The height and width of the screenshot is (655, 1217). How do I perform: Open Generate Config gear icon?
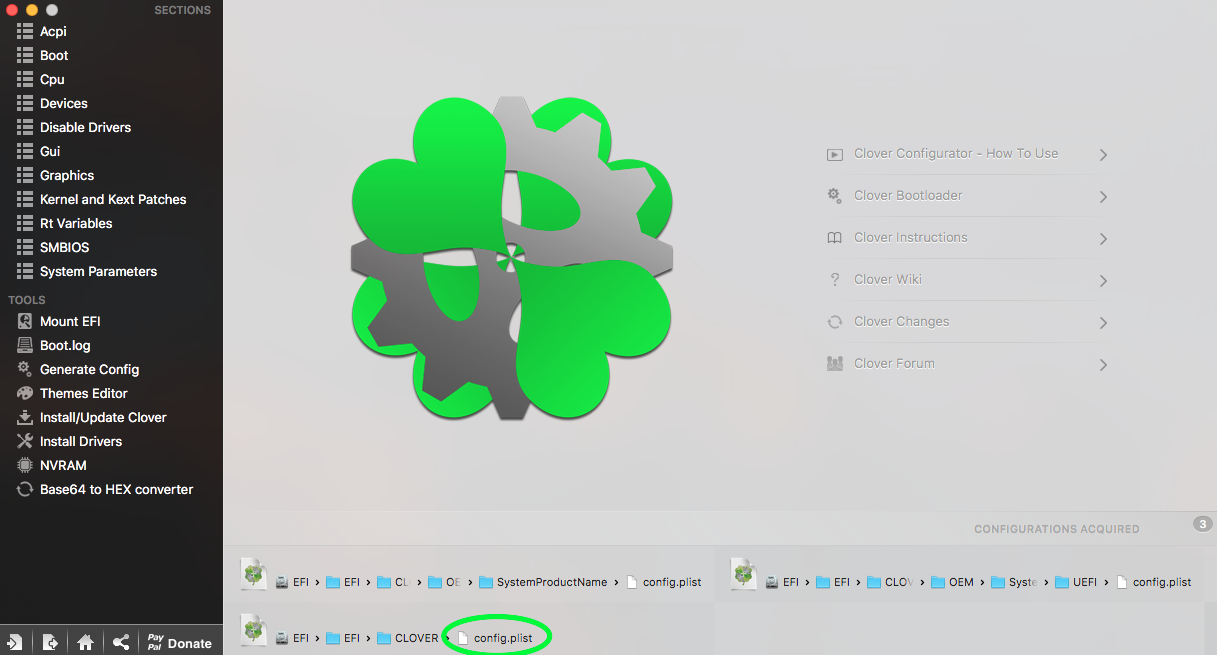click(25, 369)
